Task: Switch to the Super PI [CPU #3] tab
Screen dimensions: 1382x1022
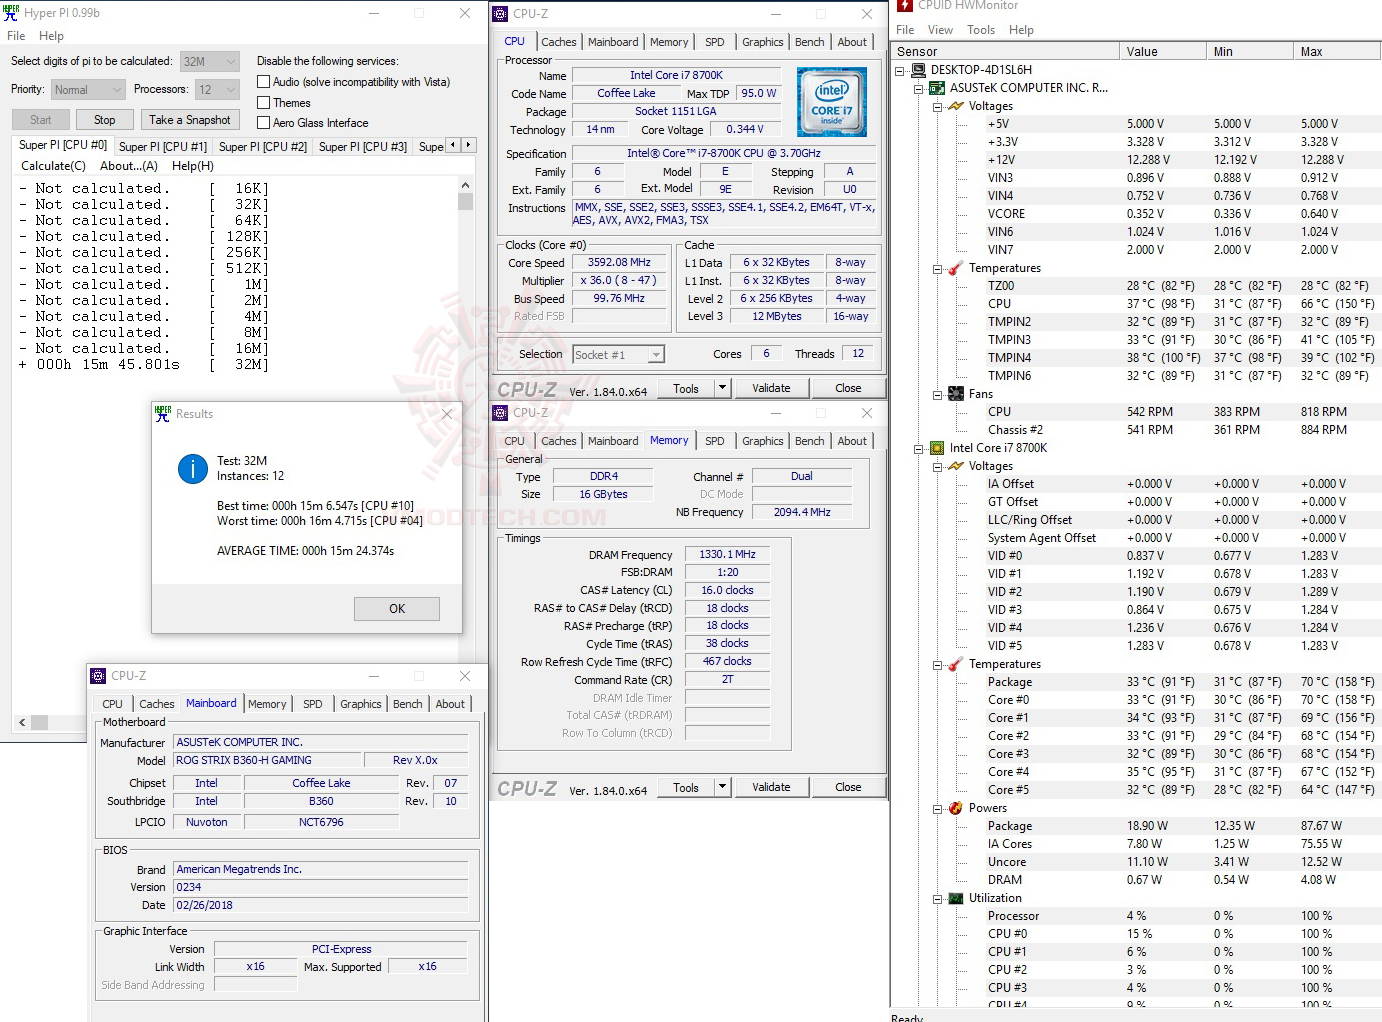Action: pyautogui.click(x=363, y=147)
